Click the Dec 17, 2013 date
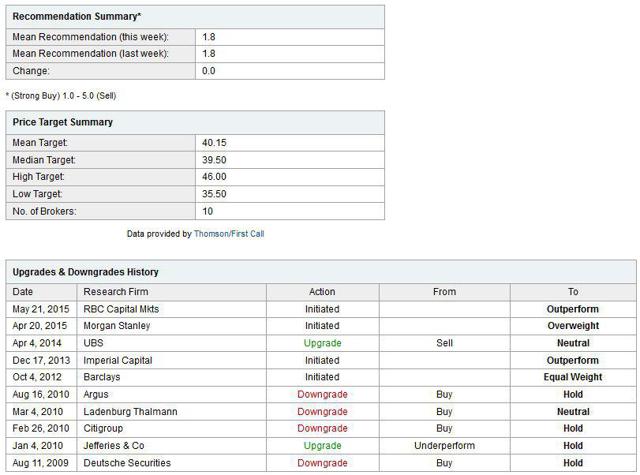The width and height of the screenshot is (640, 475). click(41, 361)
